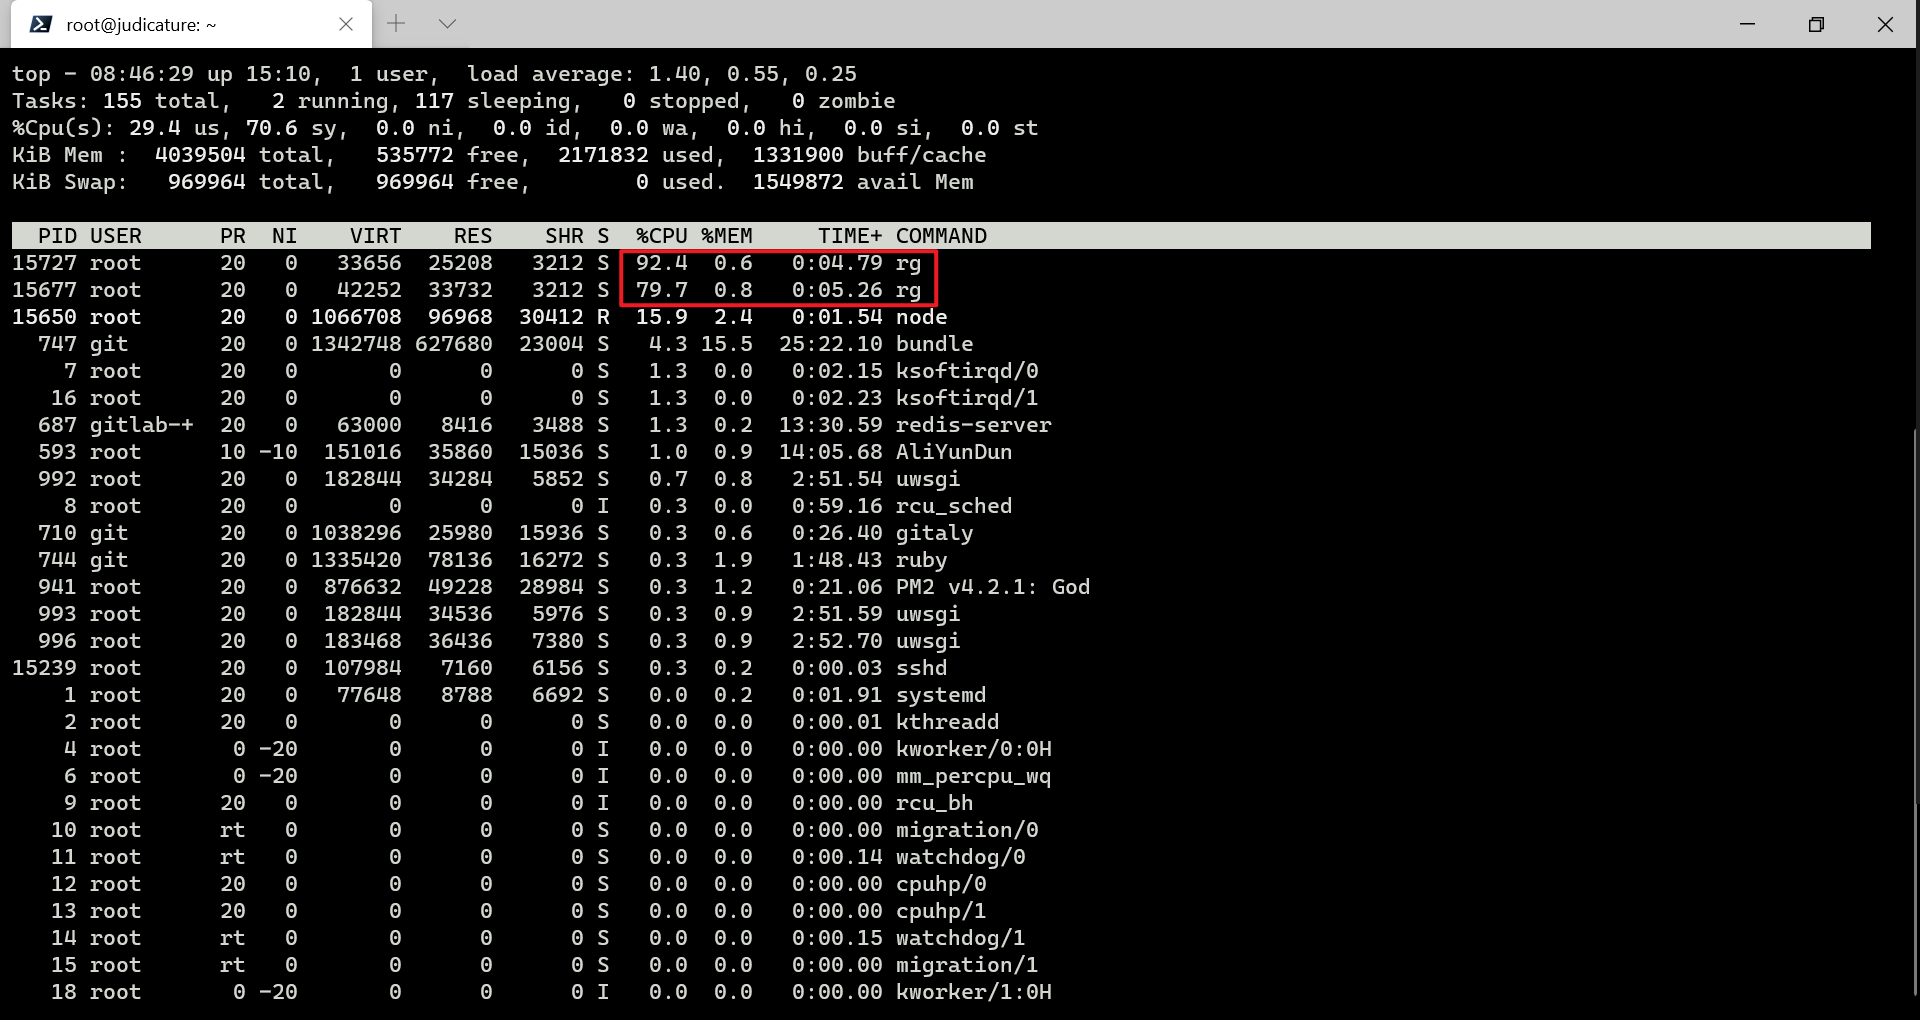Screen dimensions: 1920x1020
Task: Click the COMMAND column header
Action: (x=941, y=235)
